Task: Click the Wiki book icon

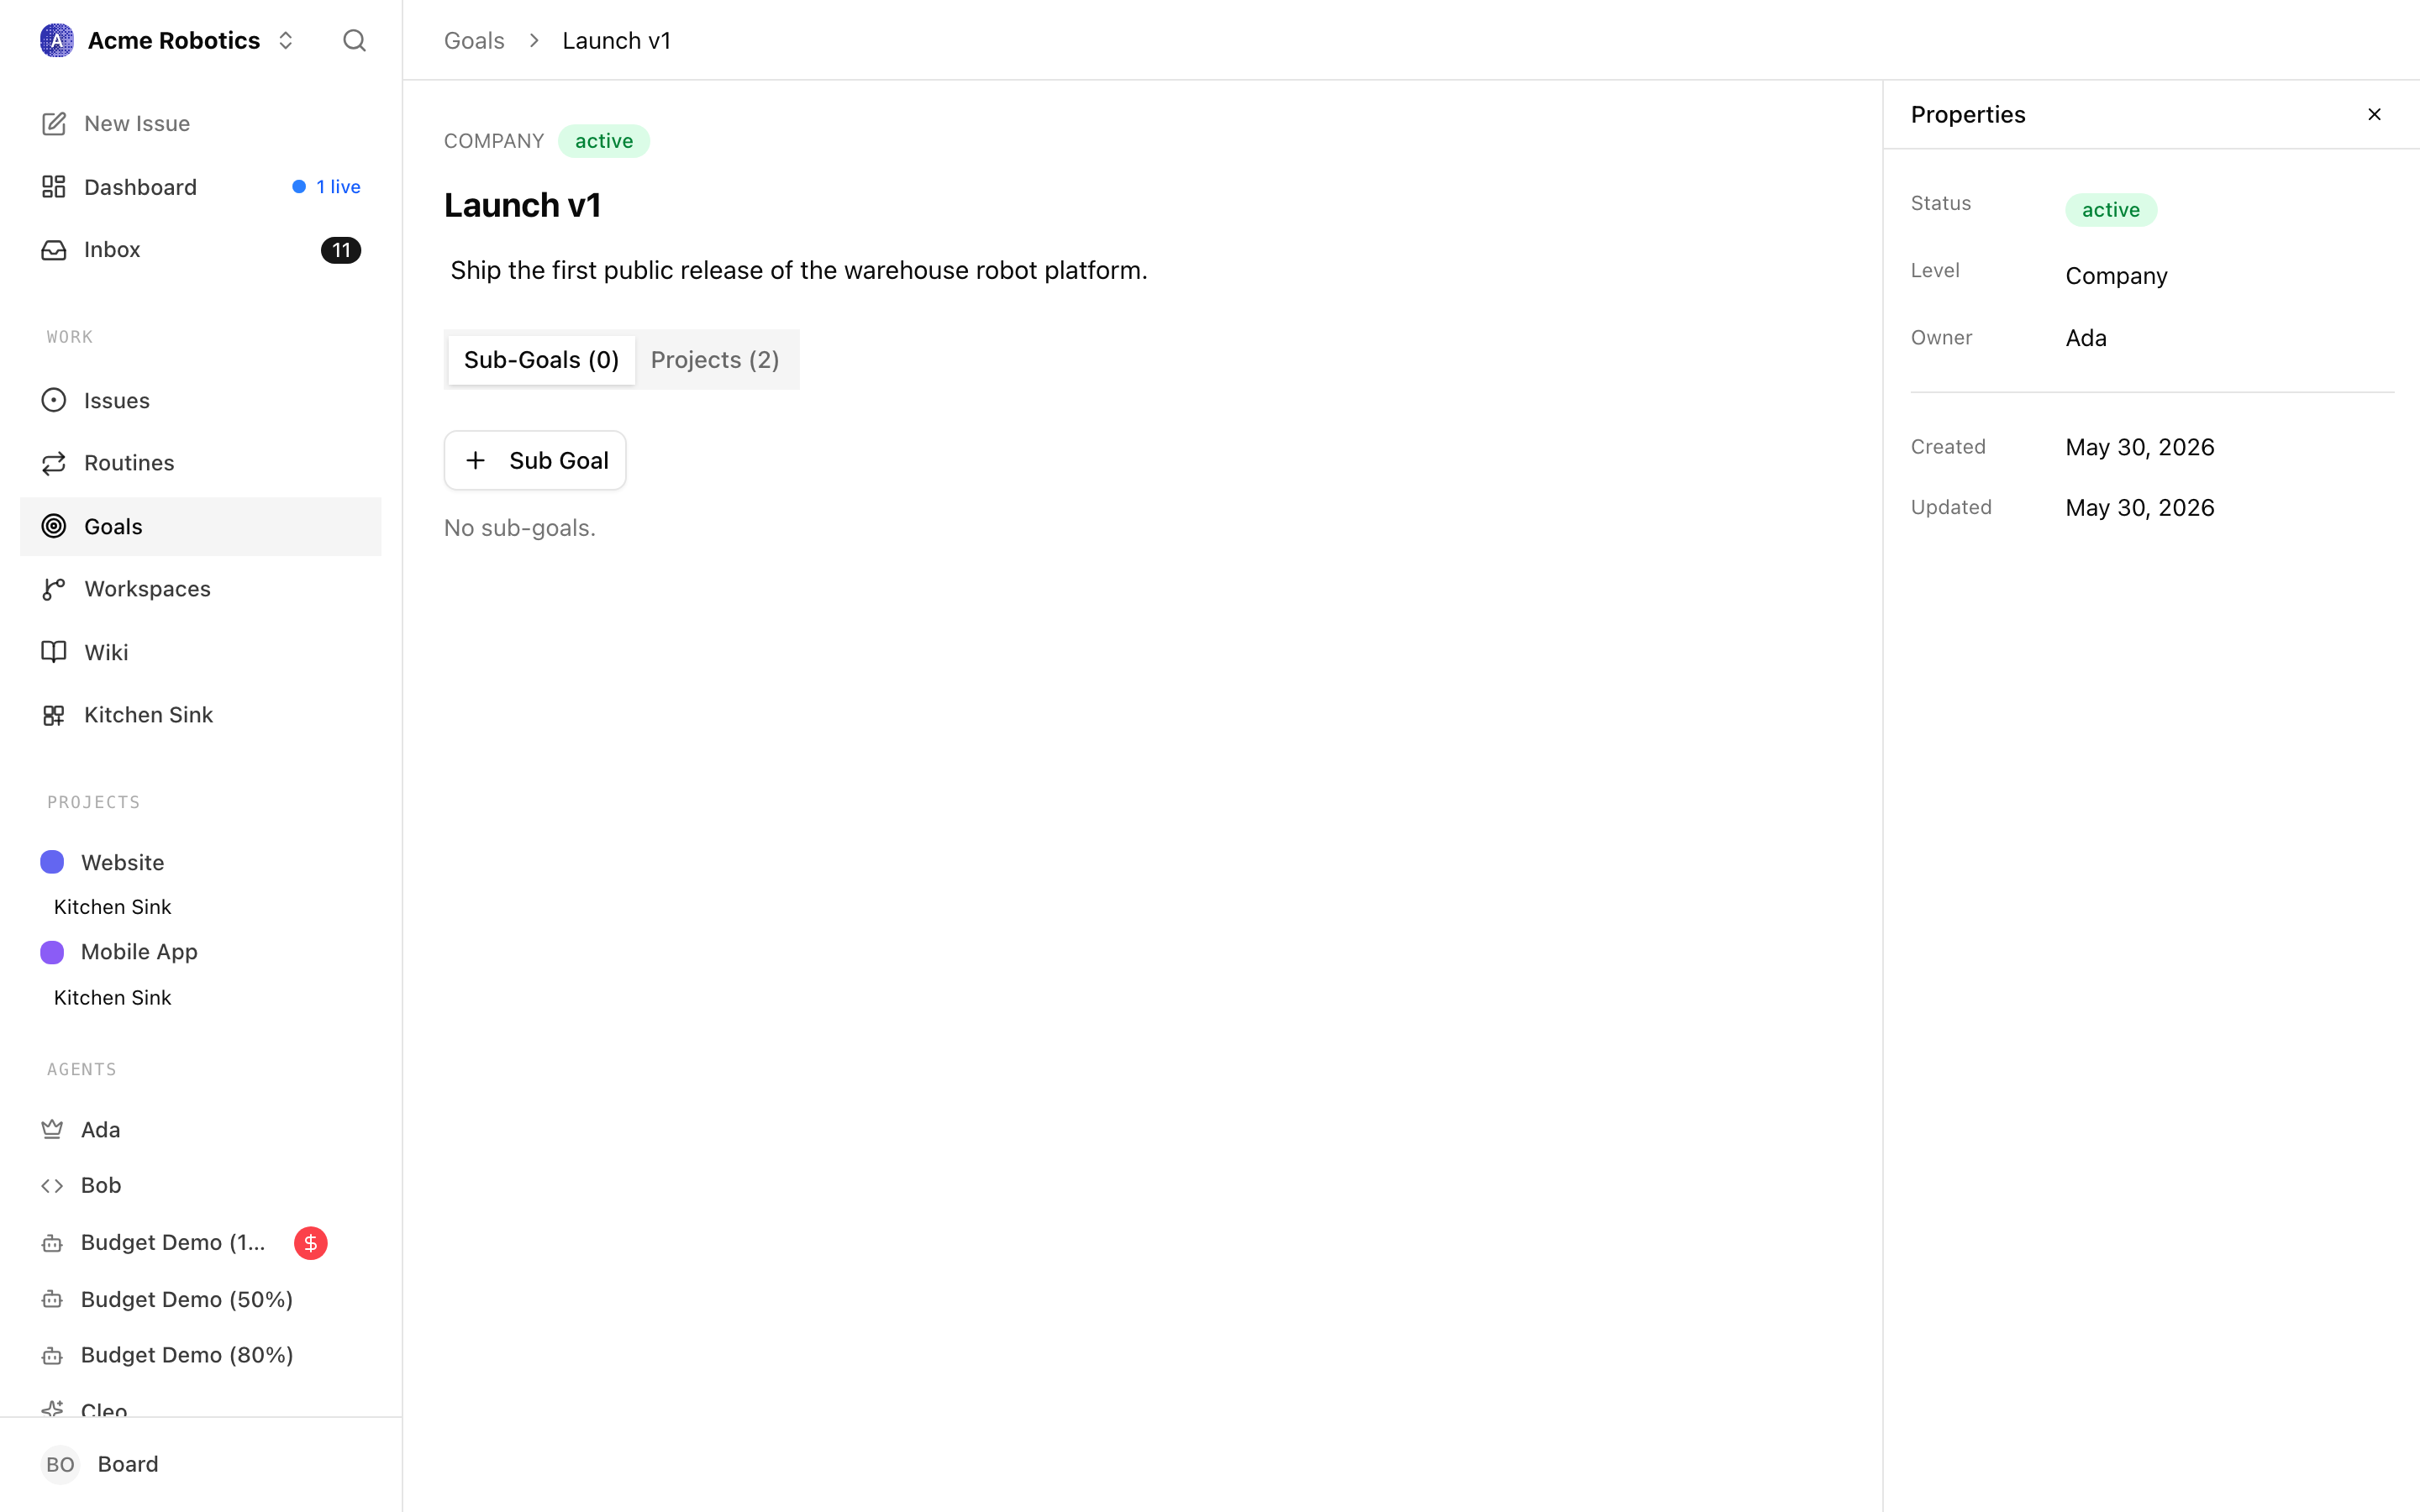Action: (x=54, y=652)
